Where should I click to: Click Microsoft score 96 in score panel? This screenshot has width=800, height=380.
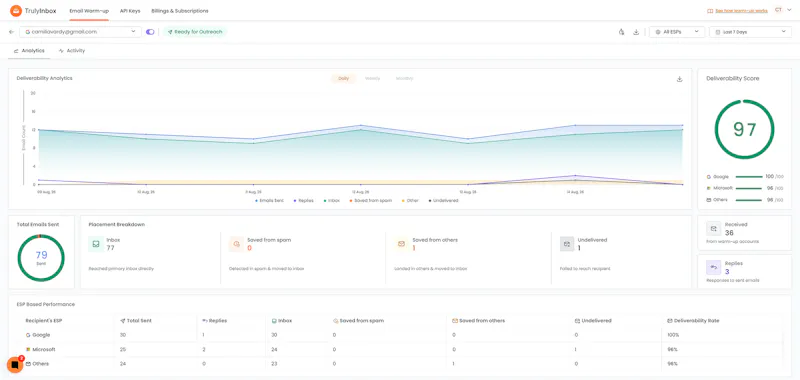[x=769, y=188]
